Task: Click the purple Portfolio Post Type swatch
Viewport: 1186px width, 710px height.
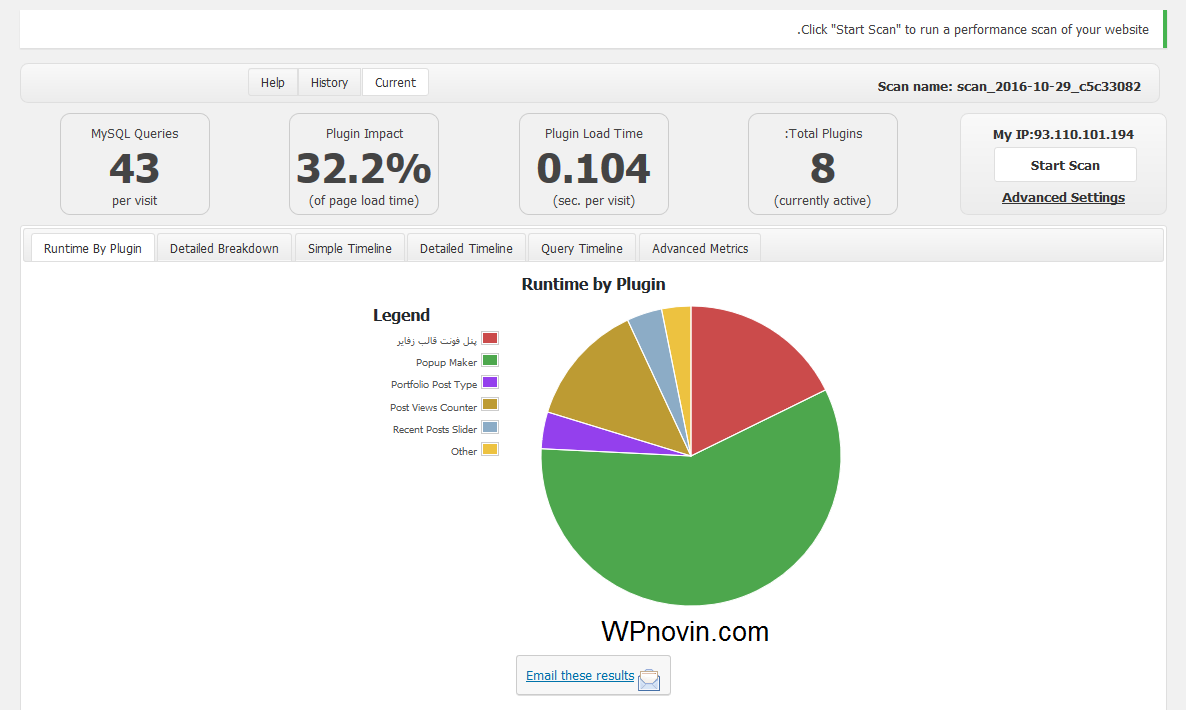Action: pyautogui.click(x=490, y=382)
